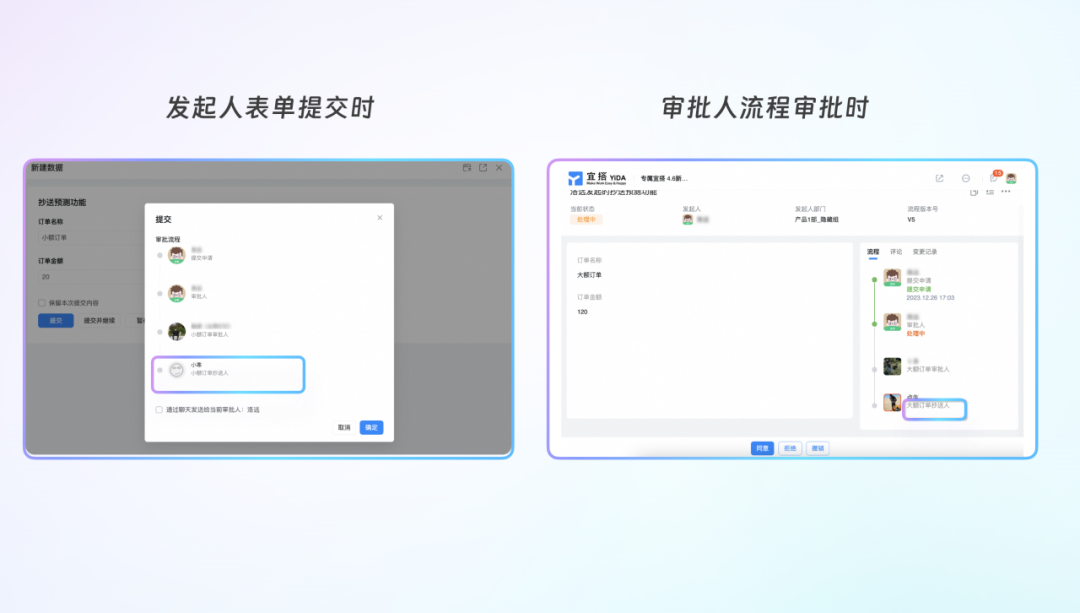The width and height of the screenshot is (1080, 613).
Task: Click the 拒绝 reject button
Action: pos(790,448)
